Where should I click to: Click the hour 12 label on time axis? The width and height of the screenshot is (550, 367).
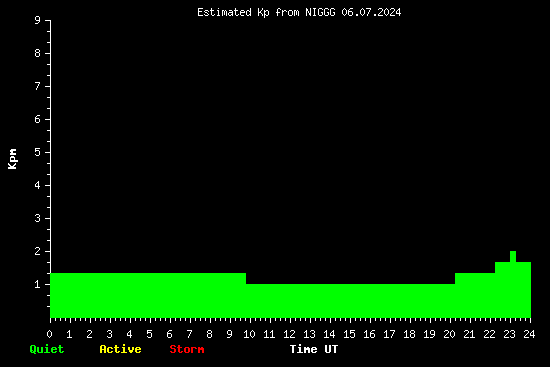point(289,334)
